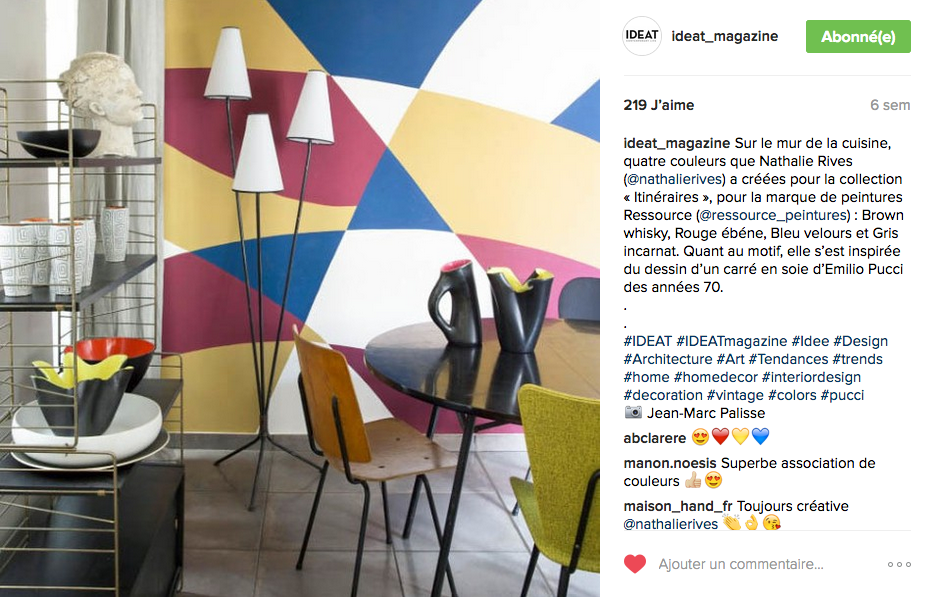Toggle the Abonné(e) follow button
Screen dimensions: 935x597
[858, 36]
